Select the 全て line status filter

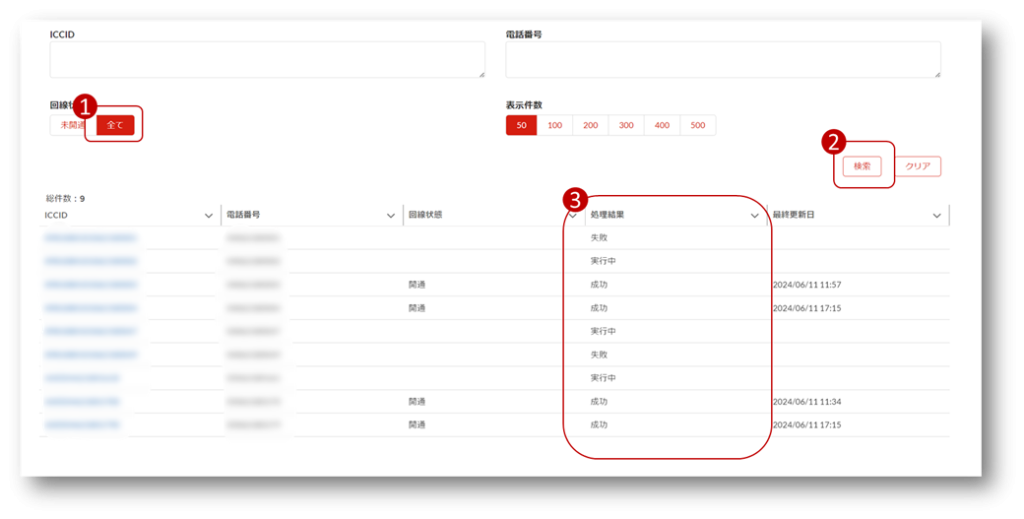point(115,125)
